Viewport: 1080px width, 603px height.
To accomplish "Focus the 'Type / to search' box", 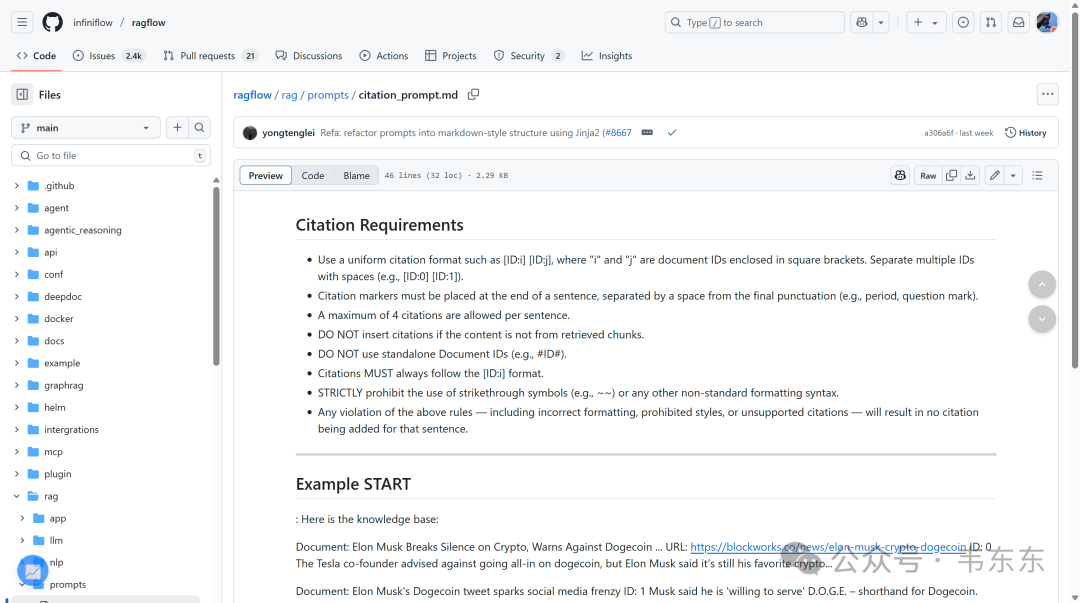I will 754,22.
